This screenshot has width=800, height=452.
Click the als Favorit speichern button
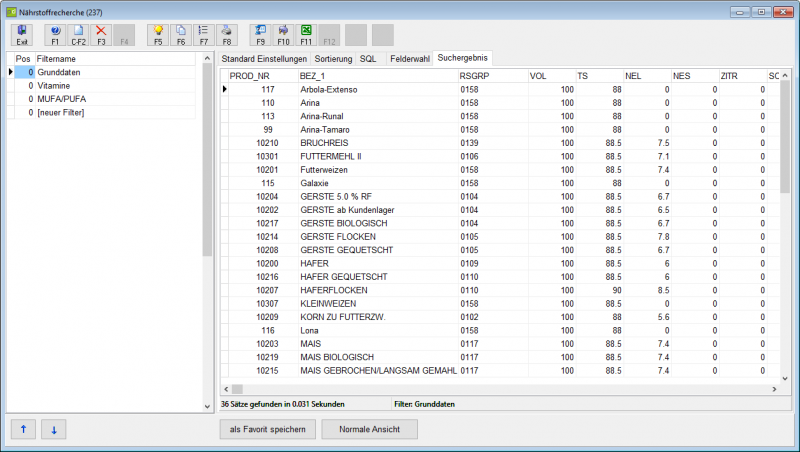pos(268,429)
